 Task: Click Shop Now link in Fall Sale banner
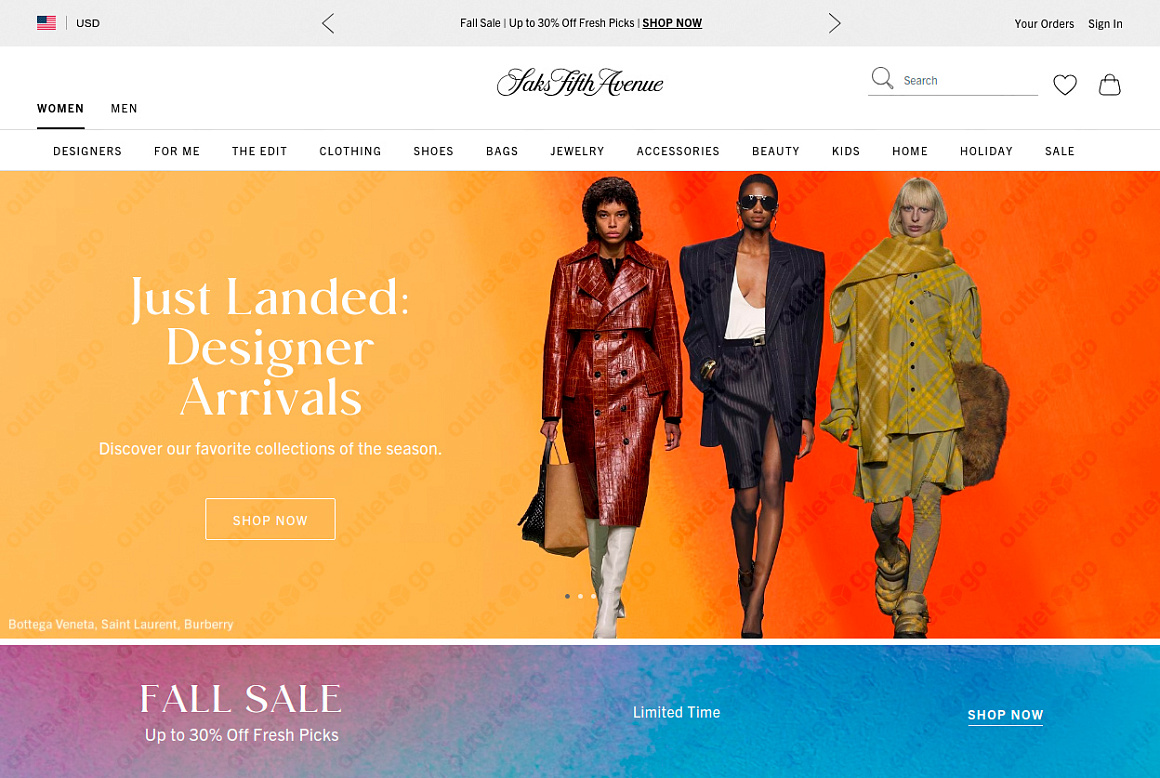tap(1005, 715)
